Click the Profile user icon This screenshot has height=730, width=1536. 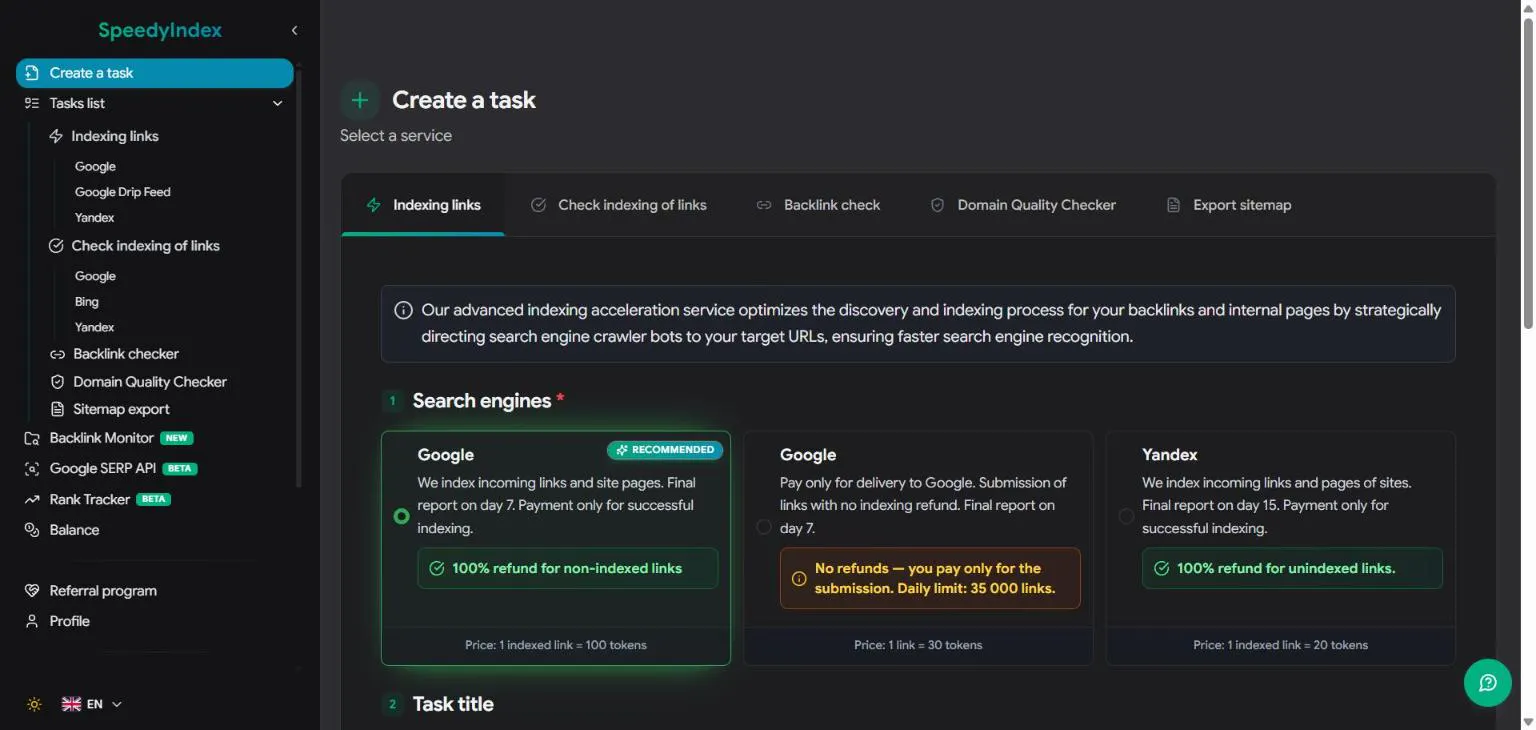[32, 621]
